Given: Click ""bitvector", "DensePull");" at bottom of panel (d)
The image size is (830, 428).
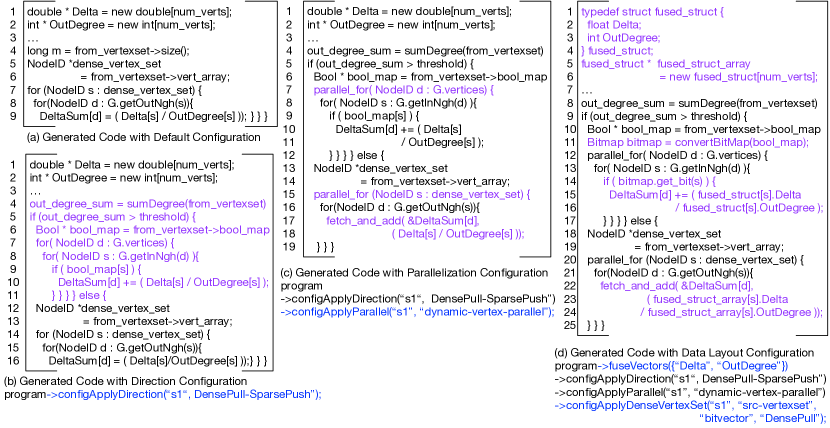Looking at the screenshot, I should tap(763, 418).
